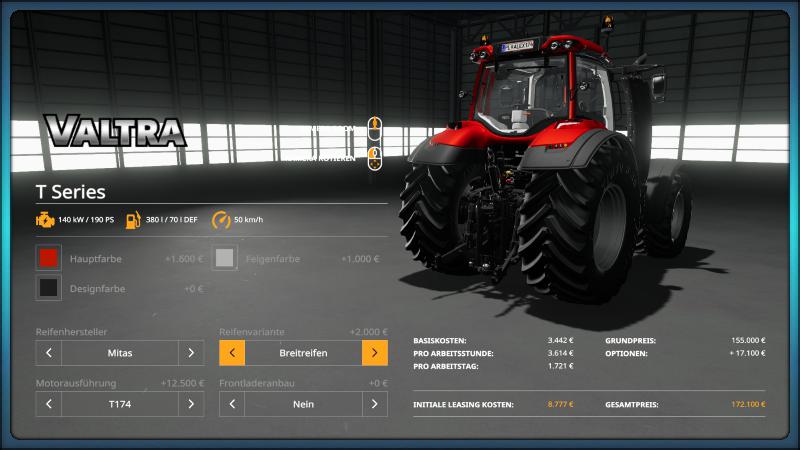The image size is (800, 450).
Task: Open the black Designfarbe color swatch
Action: 48,288
